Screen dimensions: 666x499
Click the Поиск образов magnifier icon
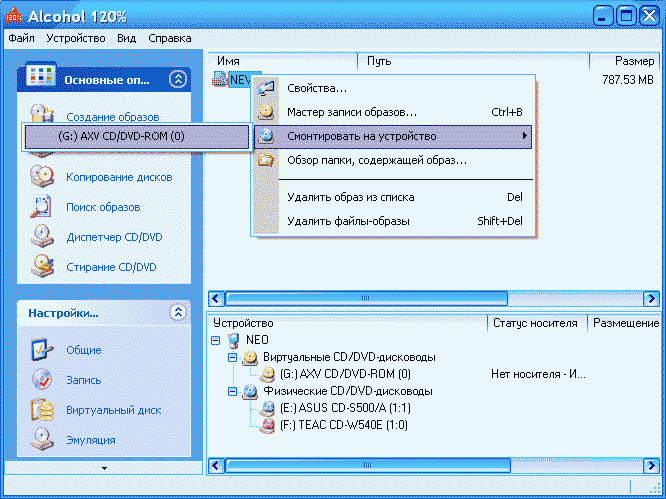(x=42, y=206)
